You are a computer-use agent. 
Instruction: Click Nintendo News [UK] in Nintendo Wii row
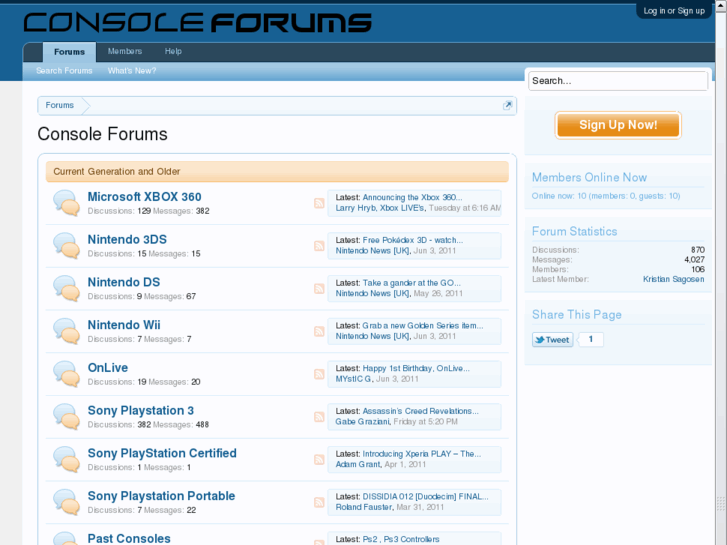pyautogui.click(x=372, y=336)
